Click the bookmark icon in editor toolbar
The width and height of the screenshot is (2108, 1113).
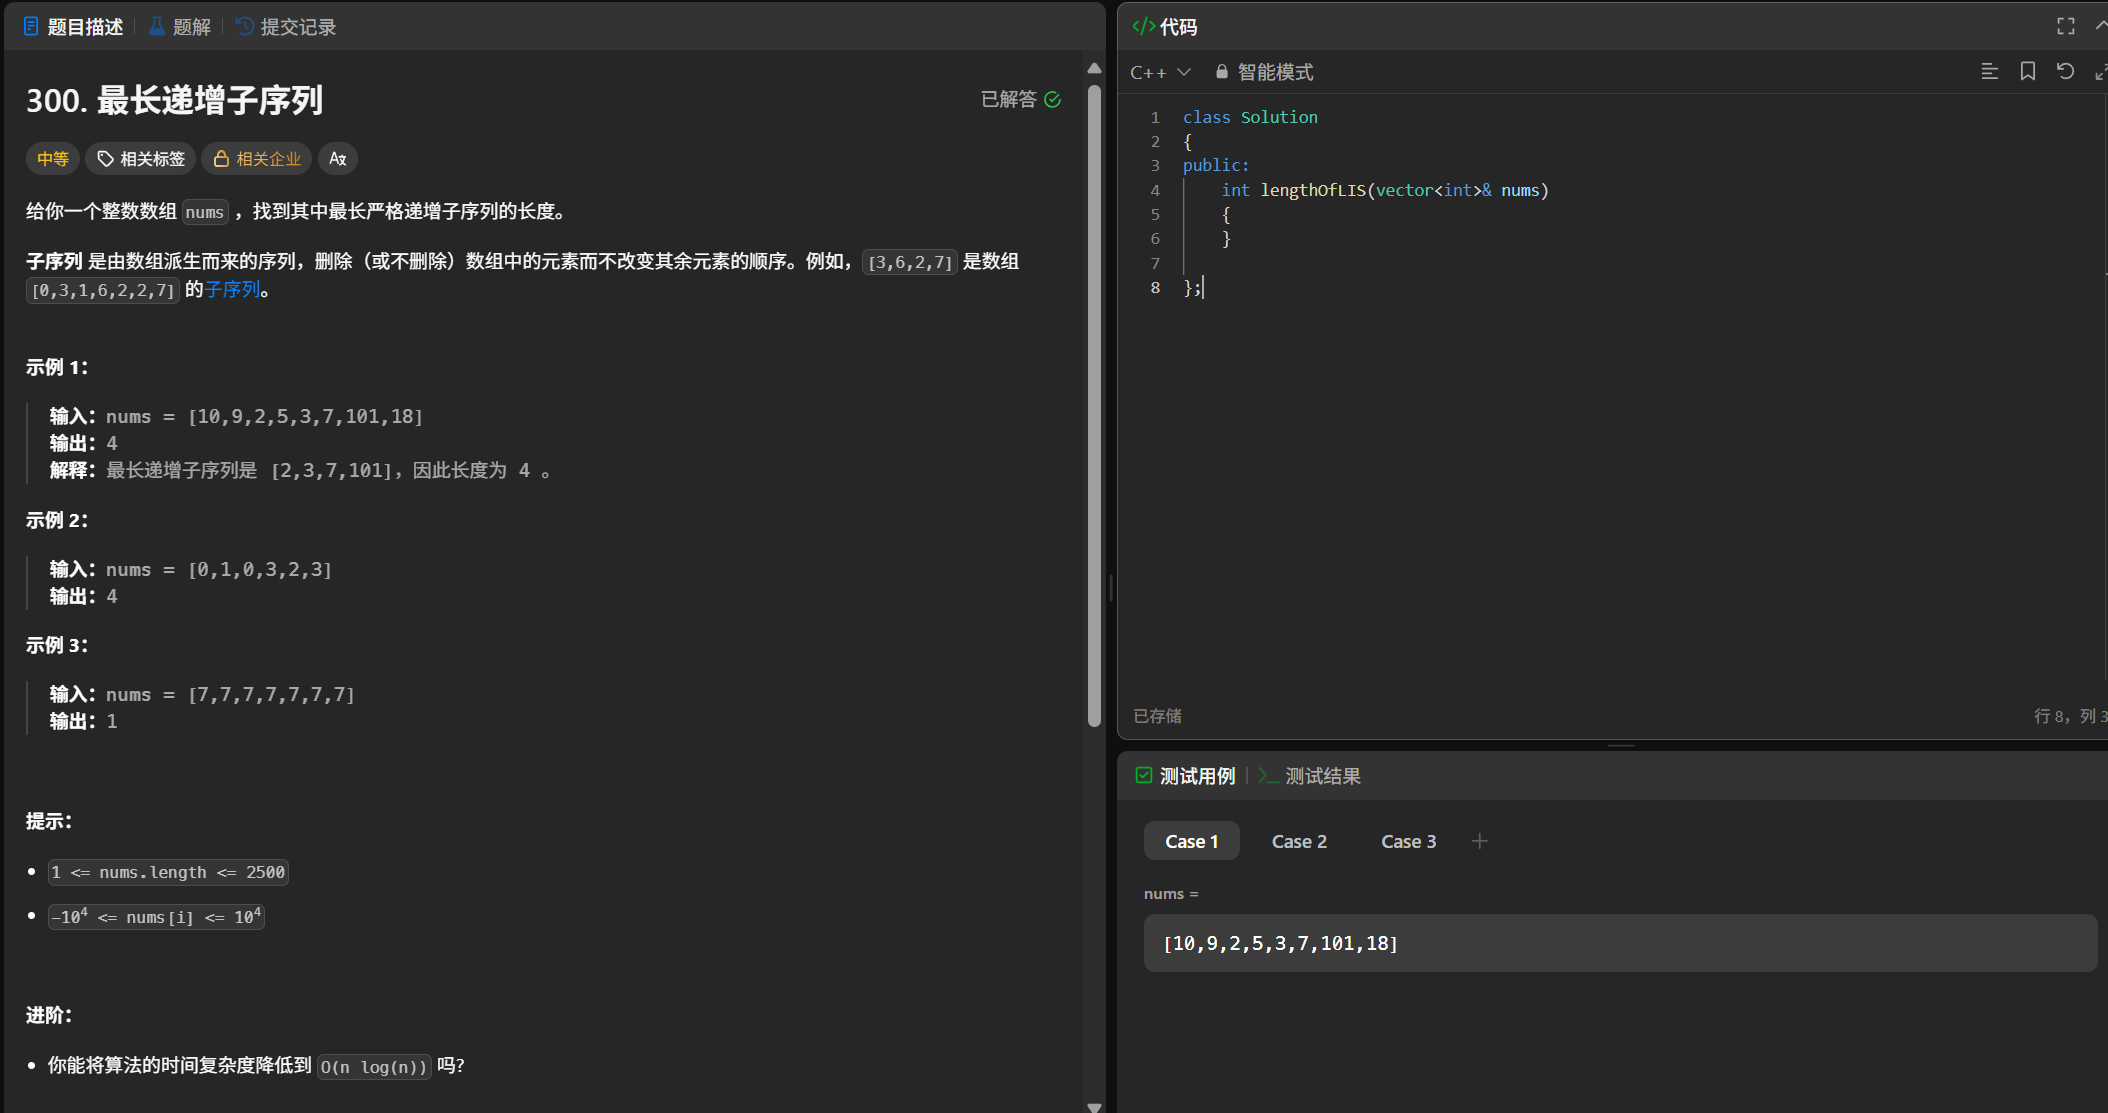(2027, 71)
